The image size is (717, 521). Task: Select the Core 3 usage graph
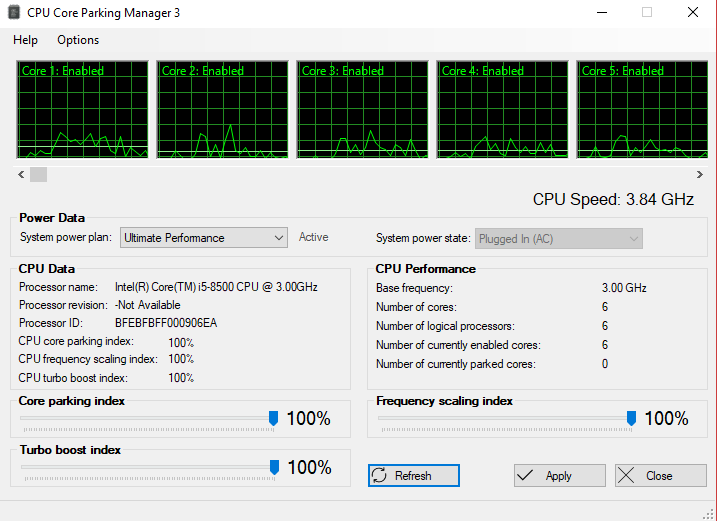coord(363,109)
